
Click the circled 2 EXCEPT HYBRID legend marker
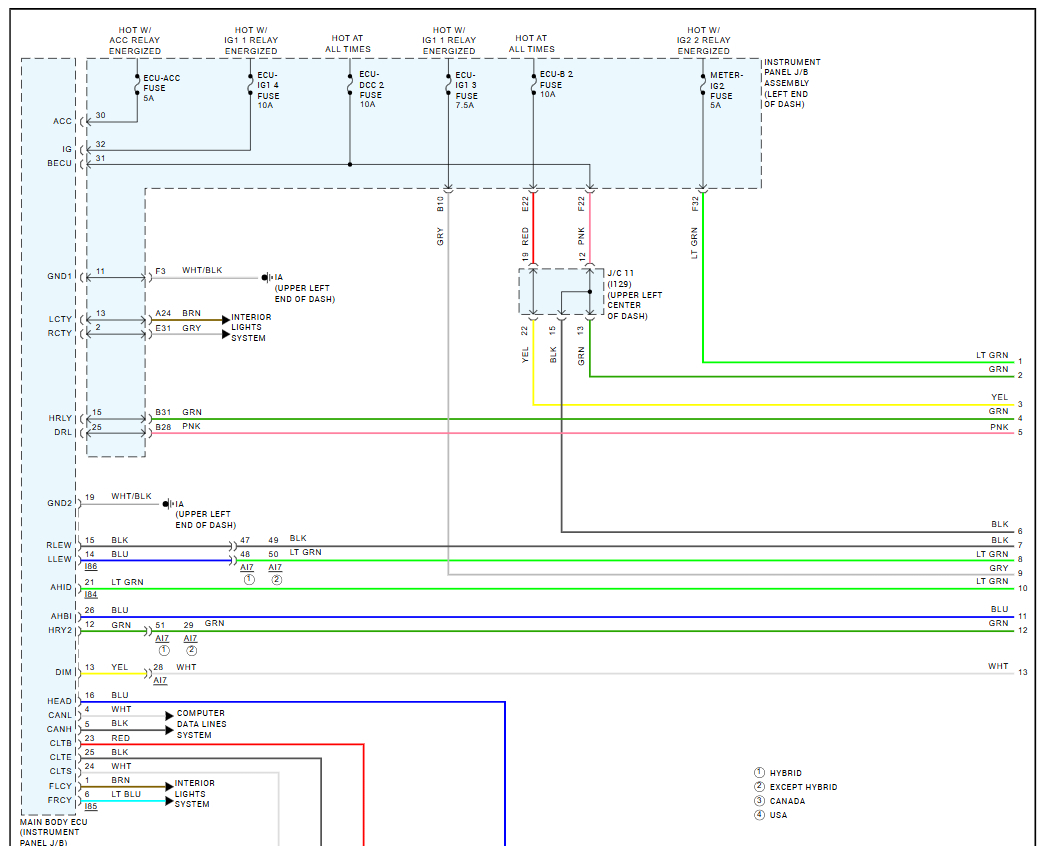point(759,786)
